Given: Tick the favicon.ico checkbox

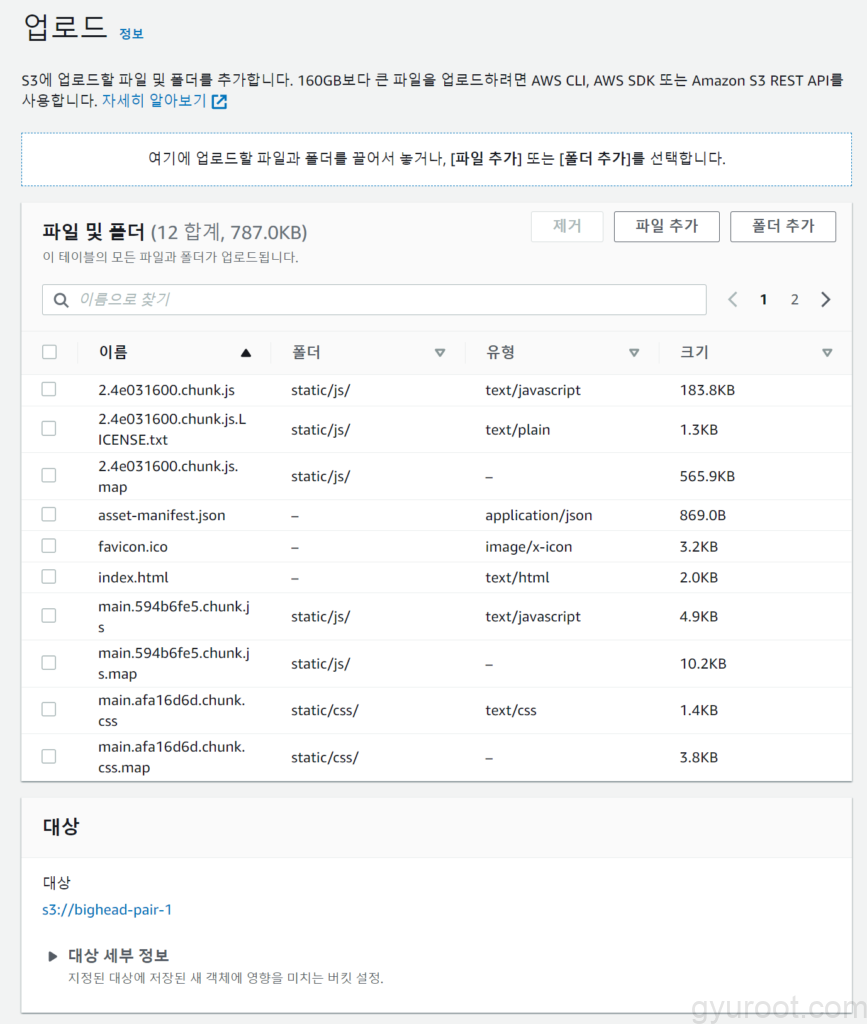Looking at the screenshot, I should (x=49, y=546).
